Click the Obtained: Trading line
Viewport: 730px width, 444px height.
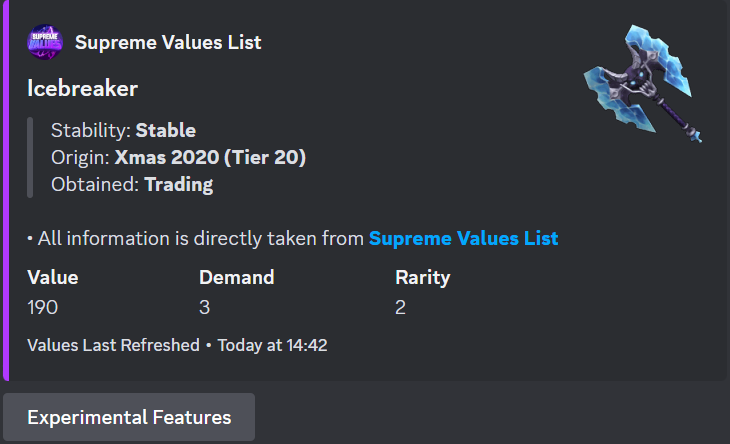tap(132, 184)
